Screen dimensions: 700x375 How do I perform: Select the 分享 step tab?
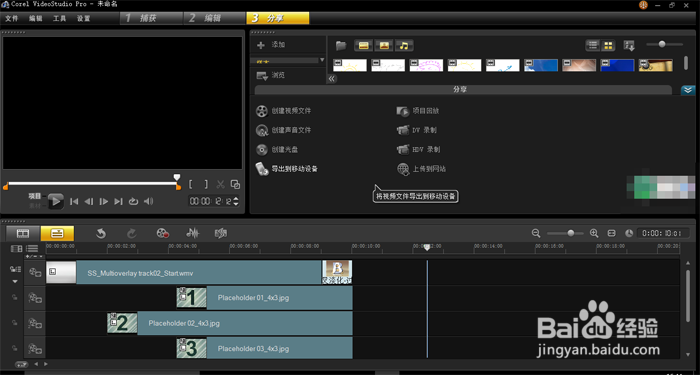tap(278, 18)
